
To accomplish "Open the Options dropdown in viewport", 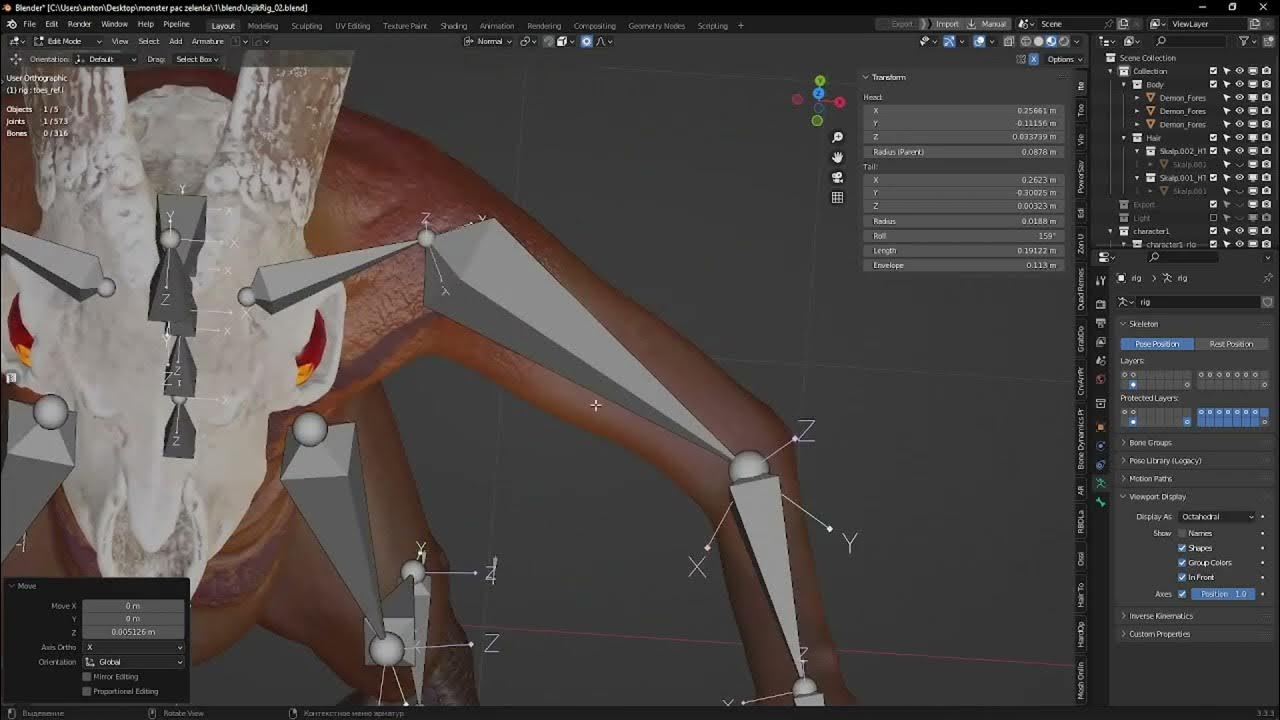I will [1065, 59].
